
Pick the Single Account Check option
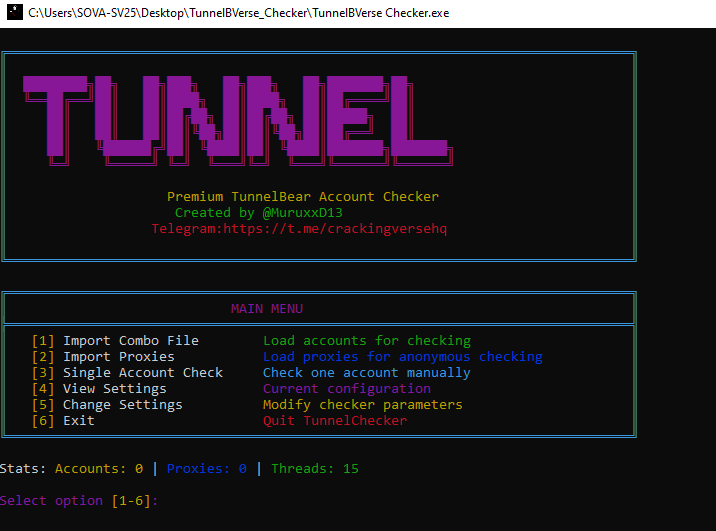pos(142,373)
